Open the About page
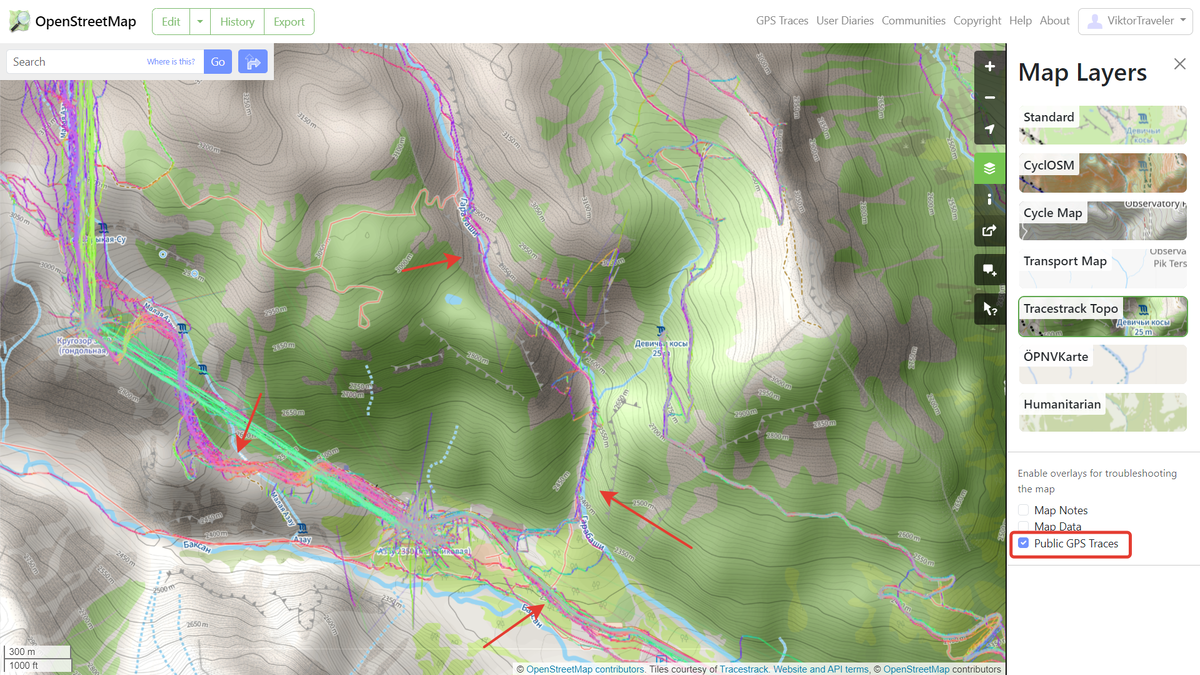1200x675 pixels. click(x=1055, y=21)
